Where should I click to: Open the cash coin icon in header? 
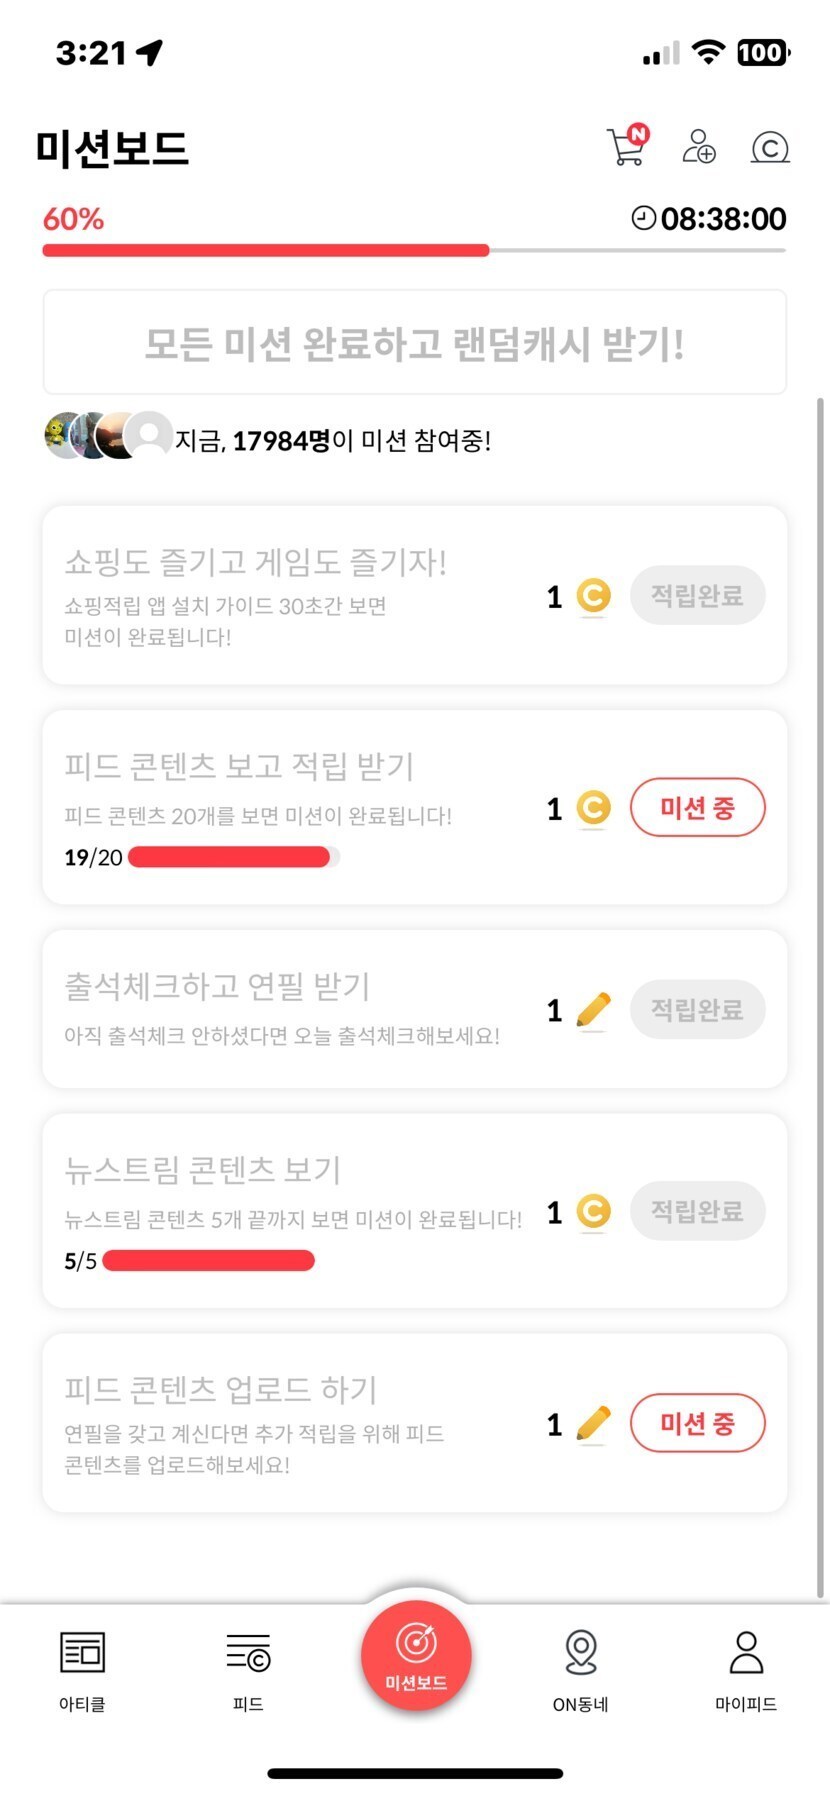click(x=769, y=147)
